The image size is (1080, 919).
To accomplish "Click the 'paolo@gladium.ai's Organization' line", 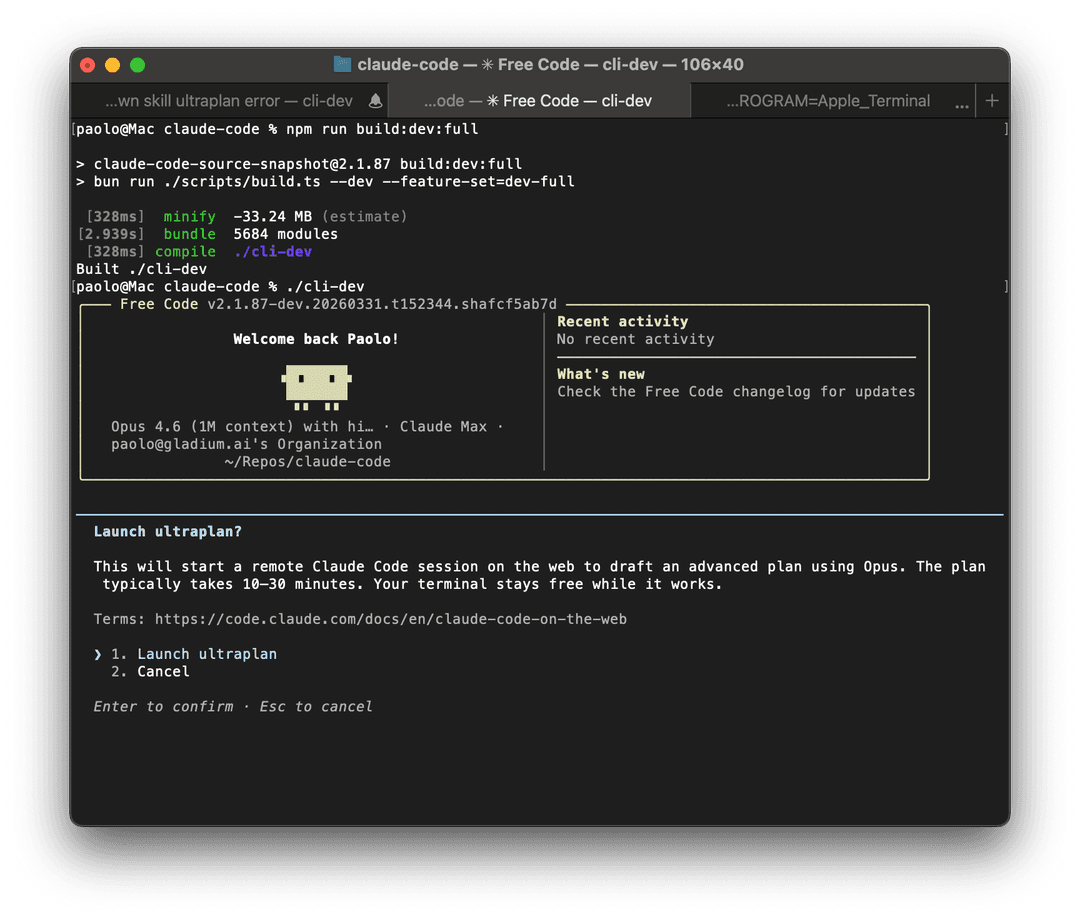I will tap(247, 444).
